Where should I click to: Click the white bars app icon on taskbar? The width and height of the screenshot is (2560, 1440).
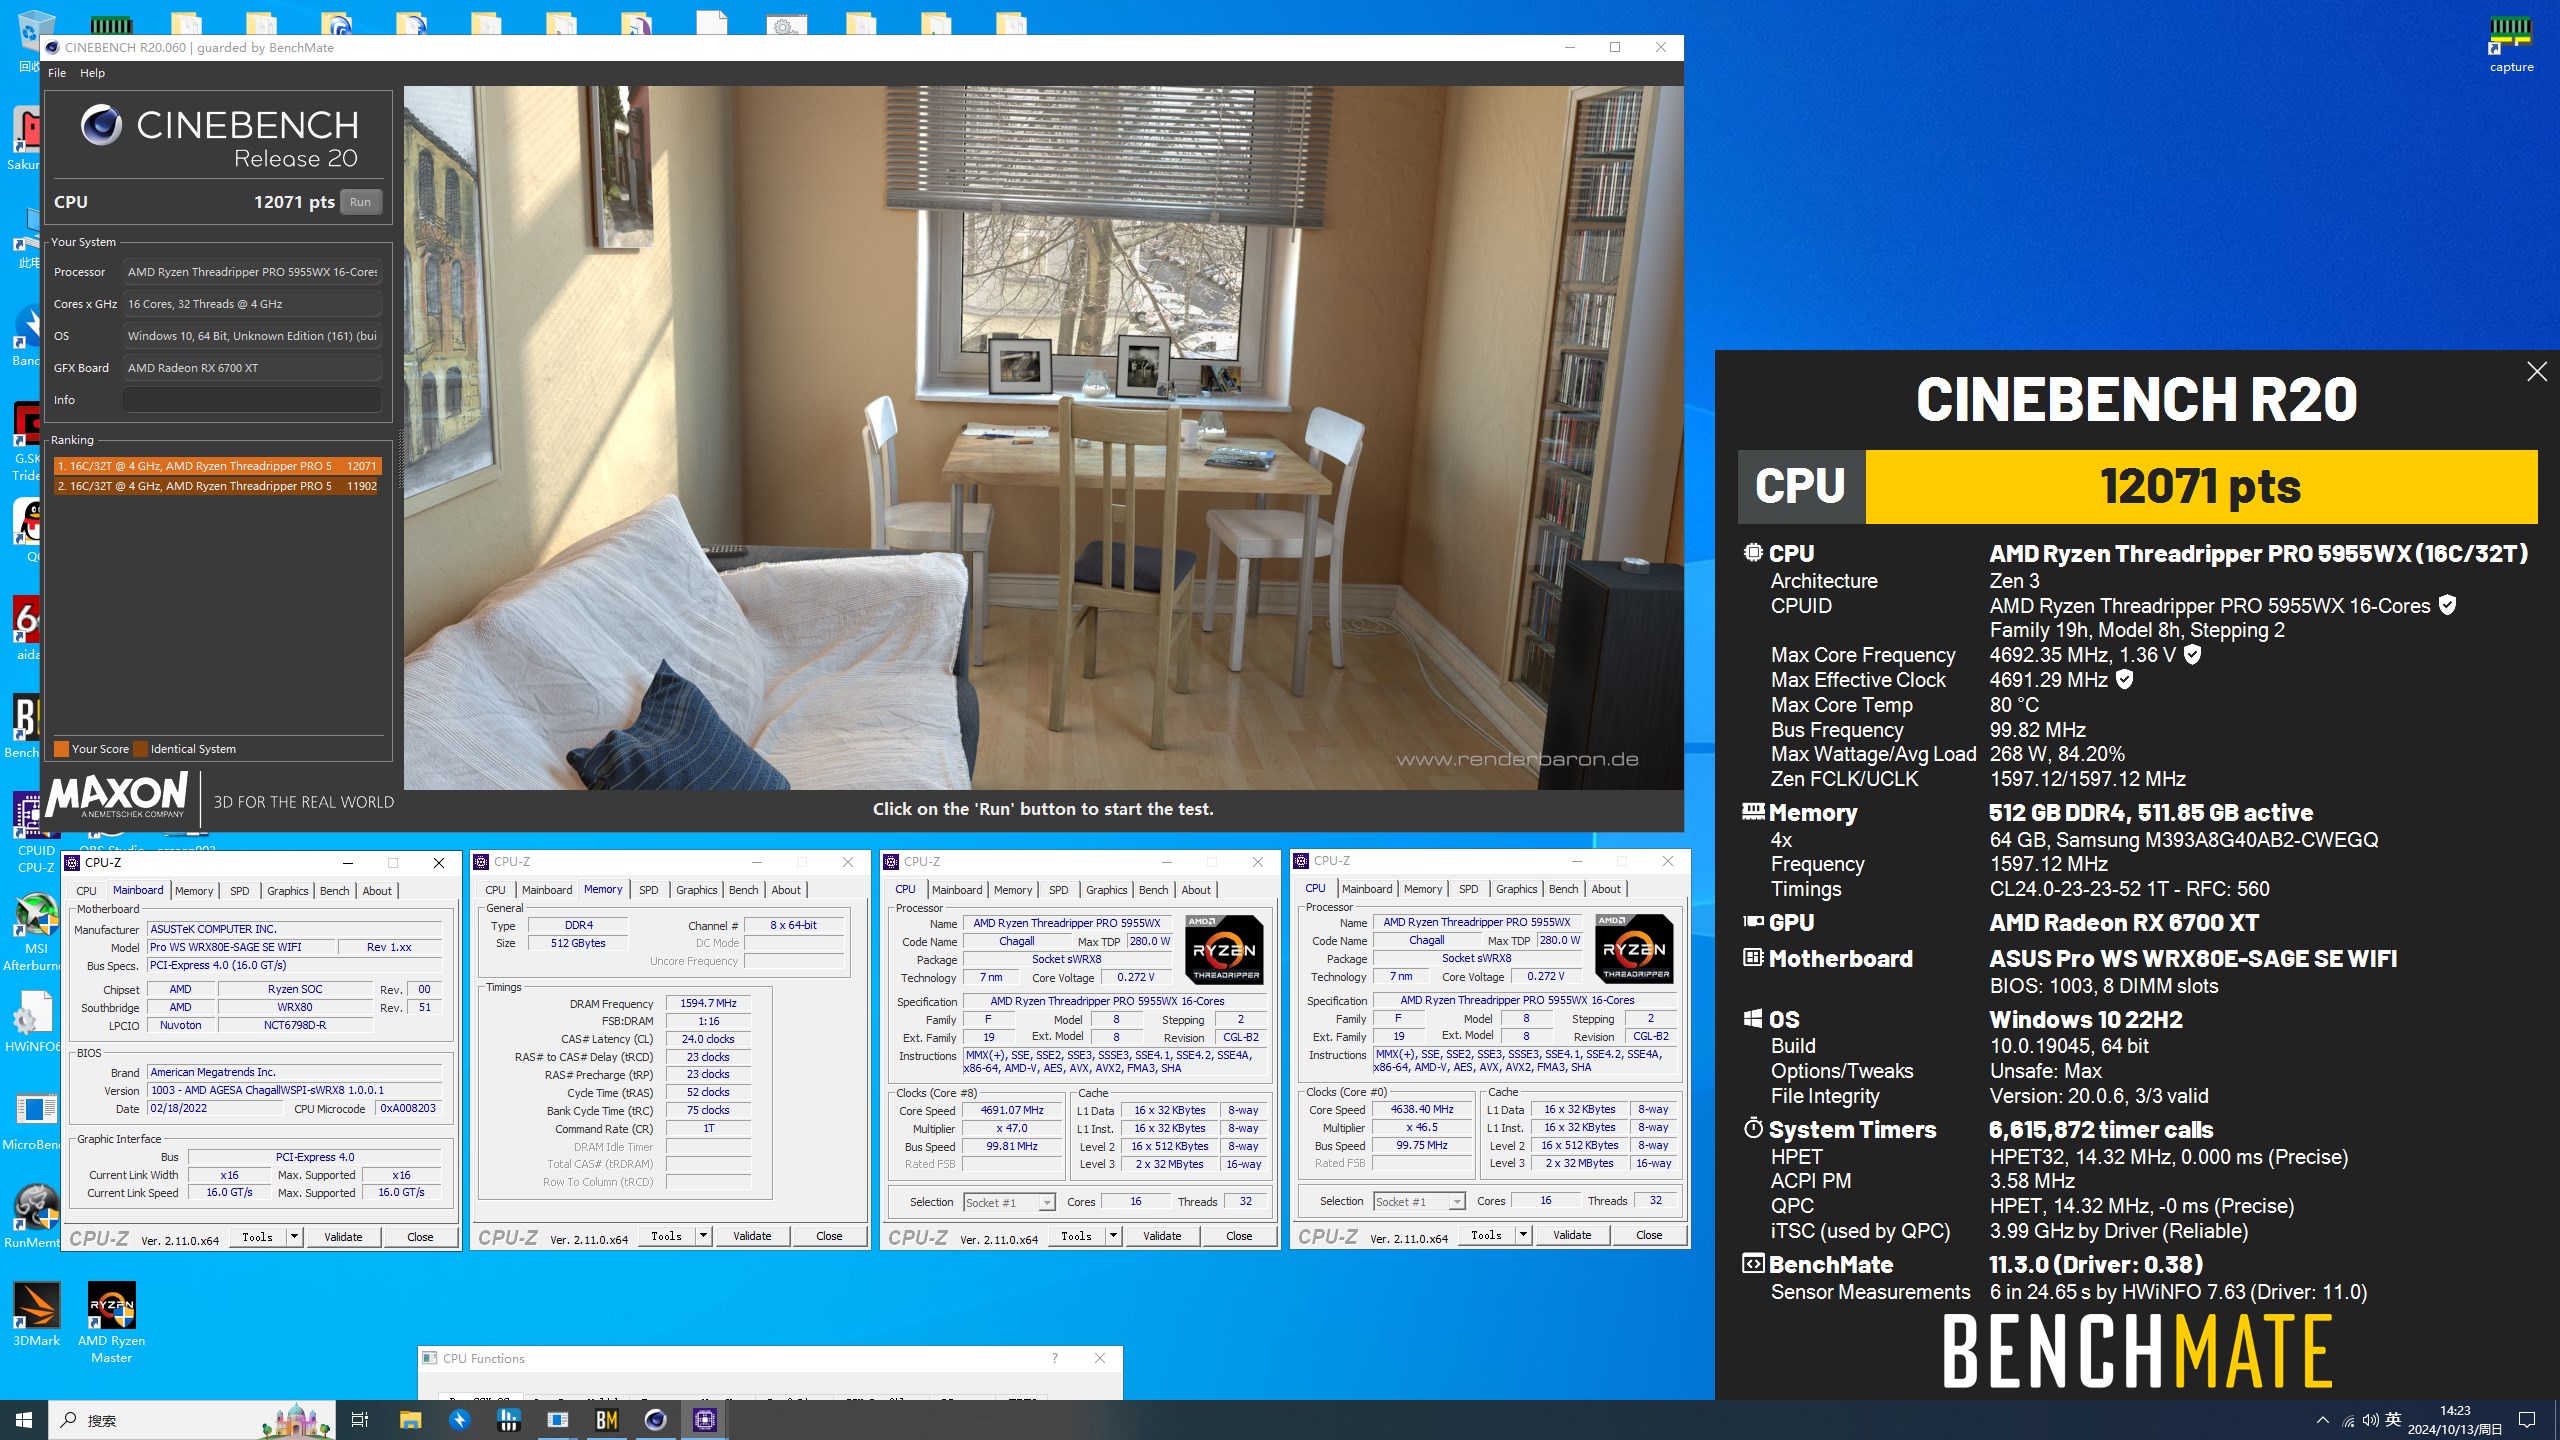click(509, 1420)
